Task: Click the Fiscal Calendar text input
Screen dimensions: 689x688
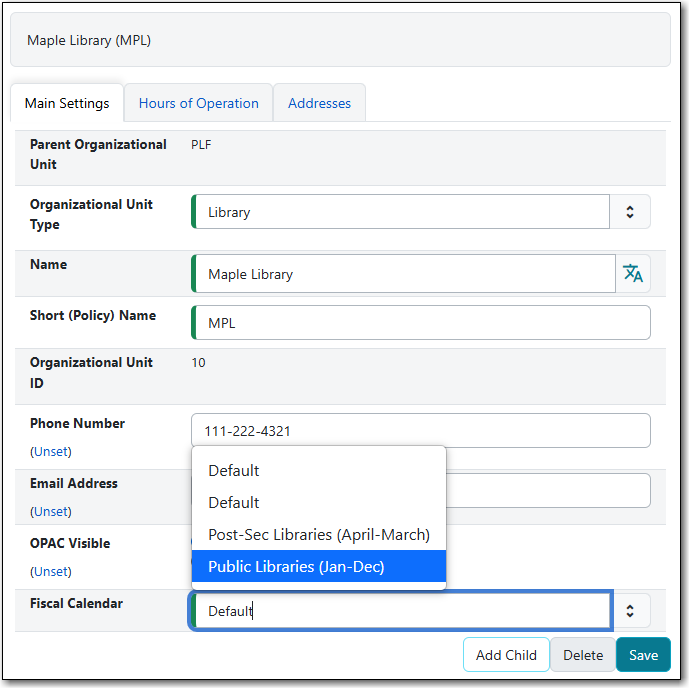Action: (400, 611)
